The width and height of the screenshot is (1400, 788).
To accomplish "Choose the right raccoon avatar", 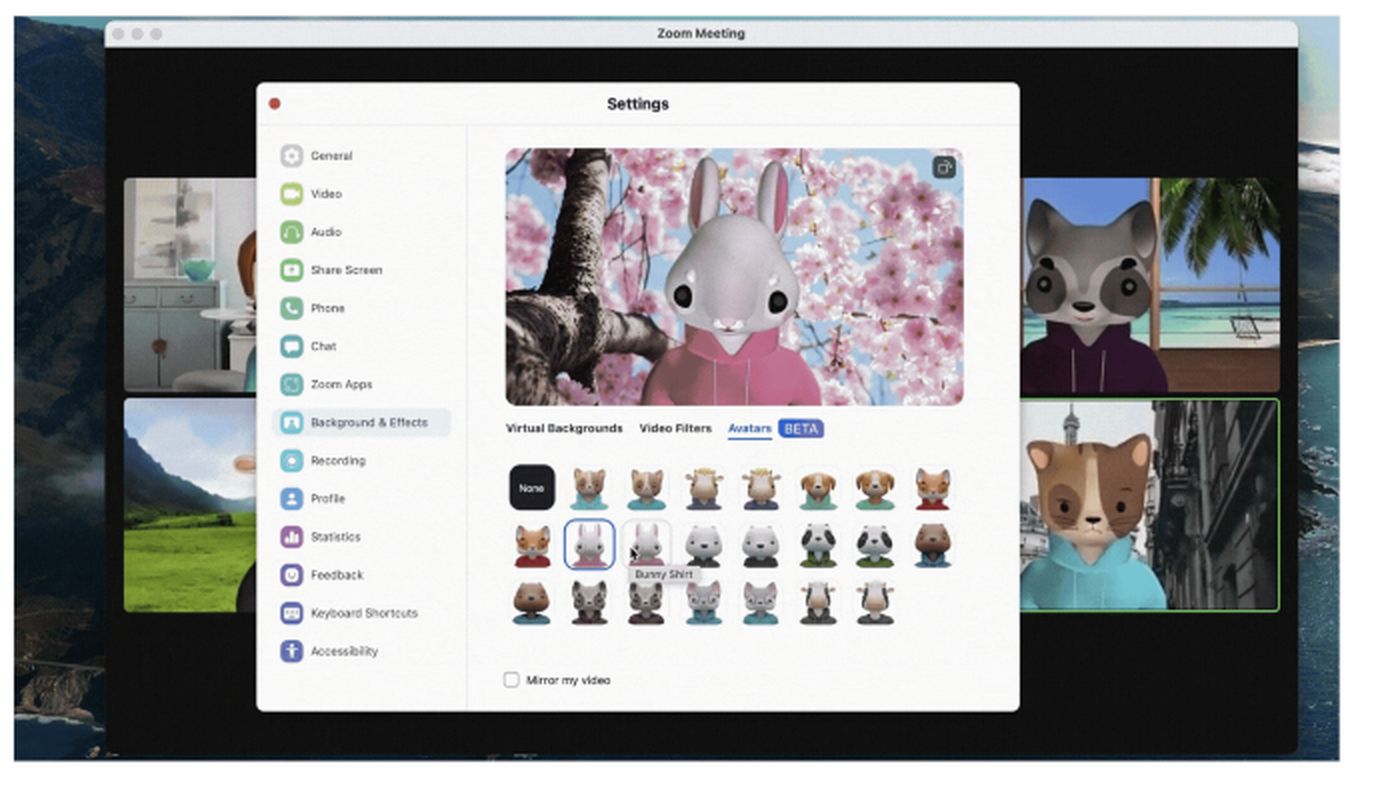I will point(647,603).
